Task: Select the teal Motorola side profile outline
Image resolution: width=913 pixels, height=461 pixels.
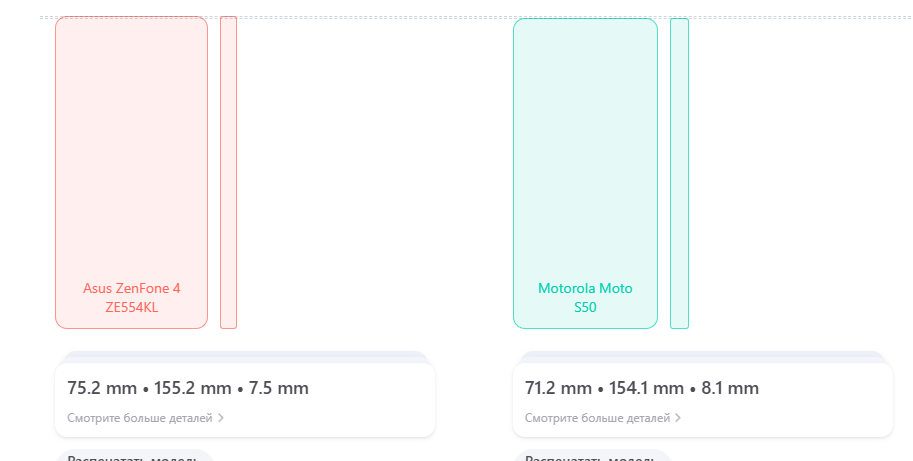Action: [679, 172]
